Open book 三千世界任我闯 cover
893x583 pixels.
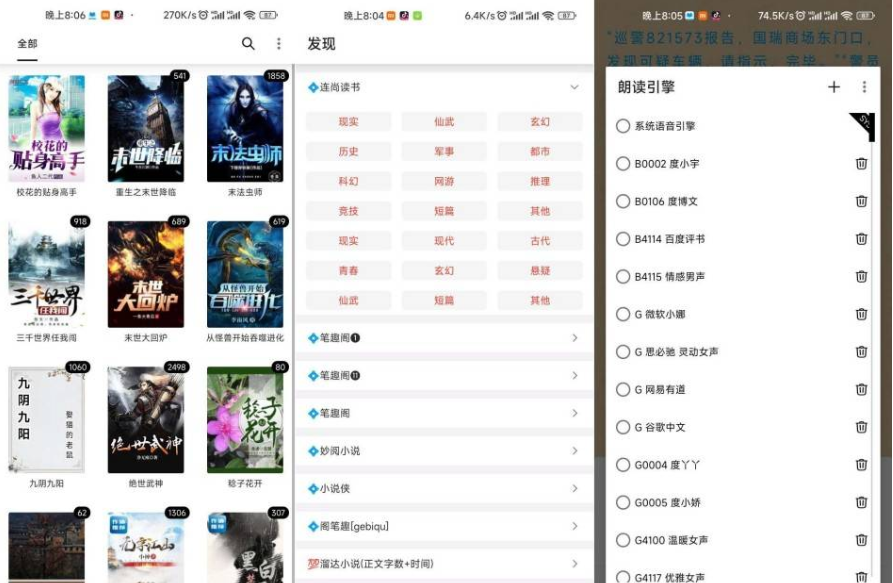(x=47, y=274)
